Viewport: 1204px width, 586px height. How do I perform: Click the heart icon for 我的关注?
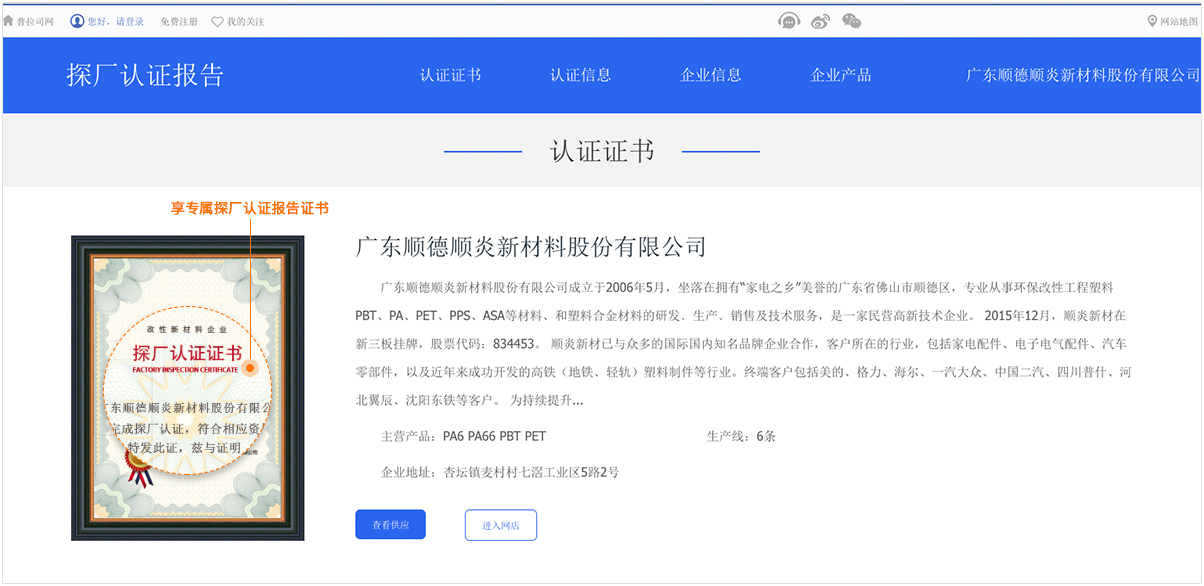coord(217,21)
